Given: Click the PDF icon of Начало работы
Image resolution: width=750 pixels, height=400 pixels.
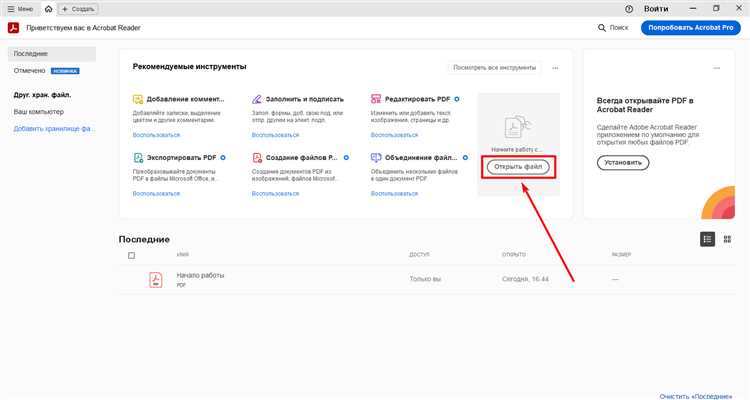Looking at the screenshot, I should coord(155,279).
